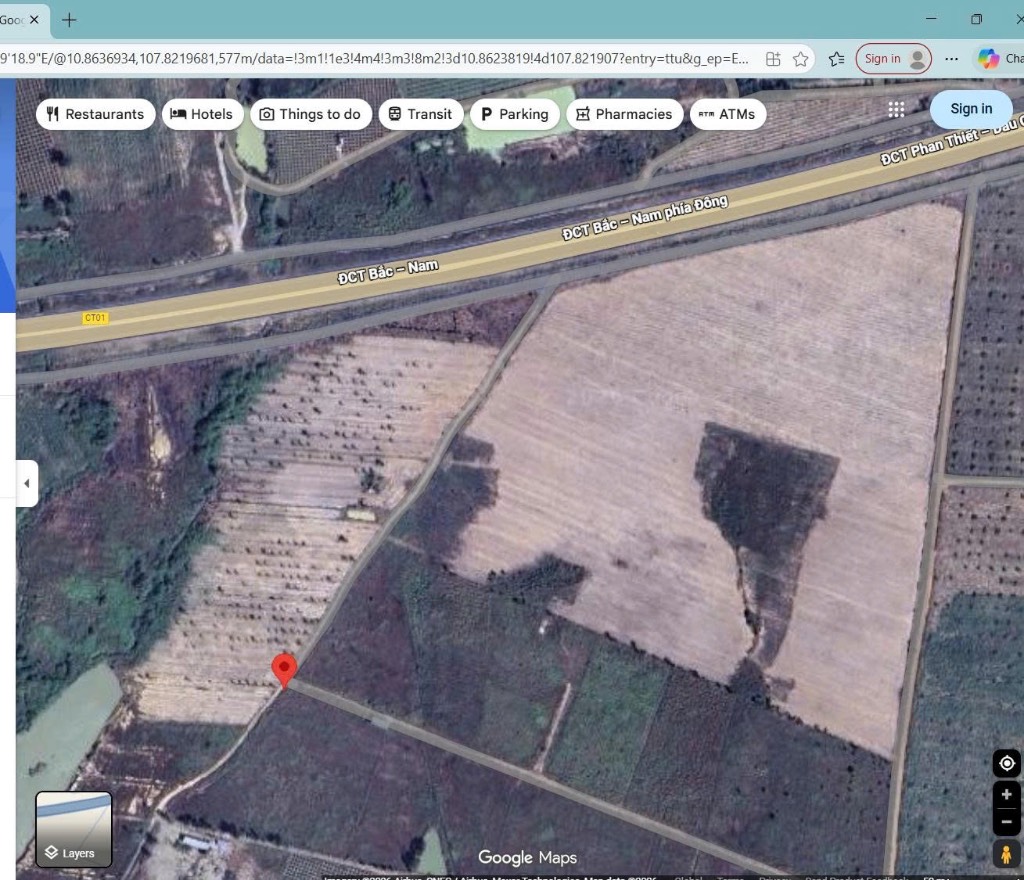Show Parking locations
The width and height of the screenshot is (1024, 880).
(x=515, y=114)
